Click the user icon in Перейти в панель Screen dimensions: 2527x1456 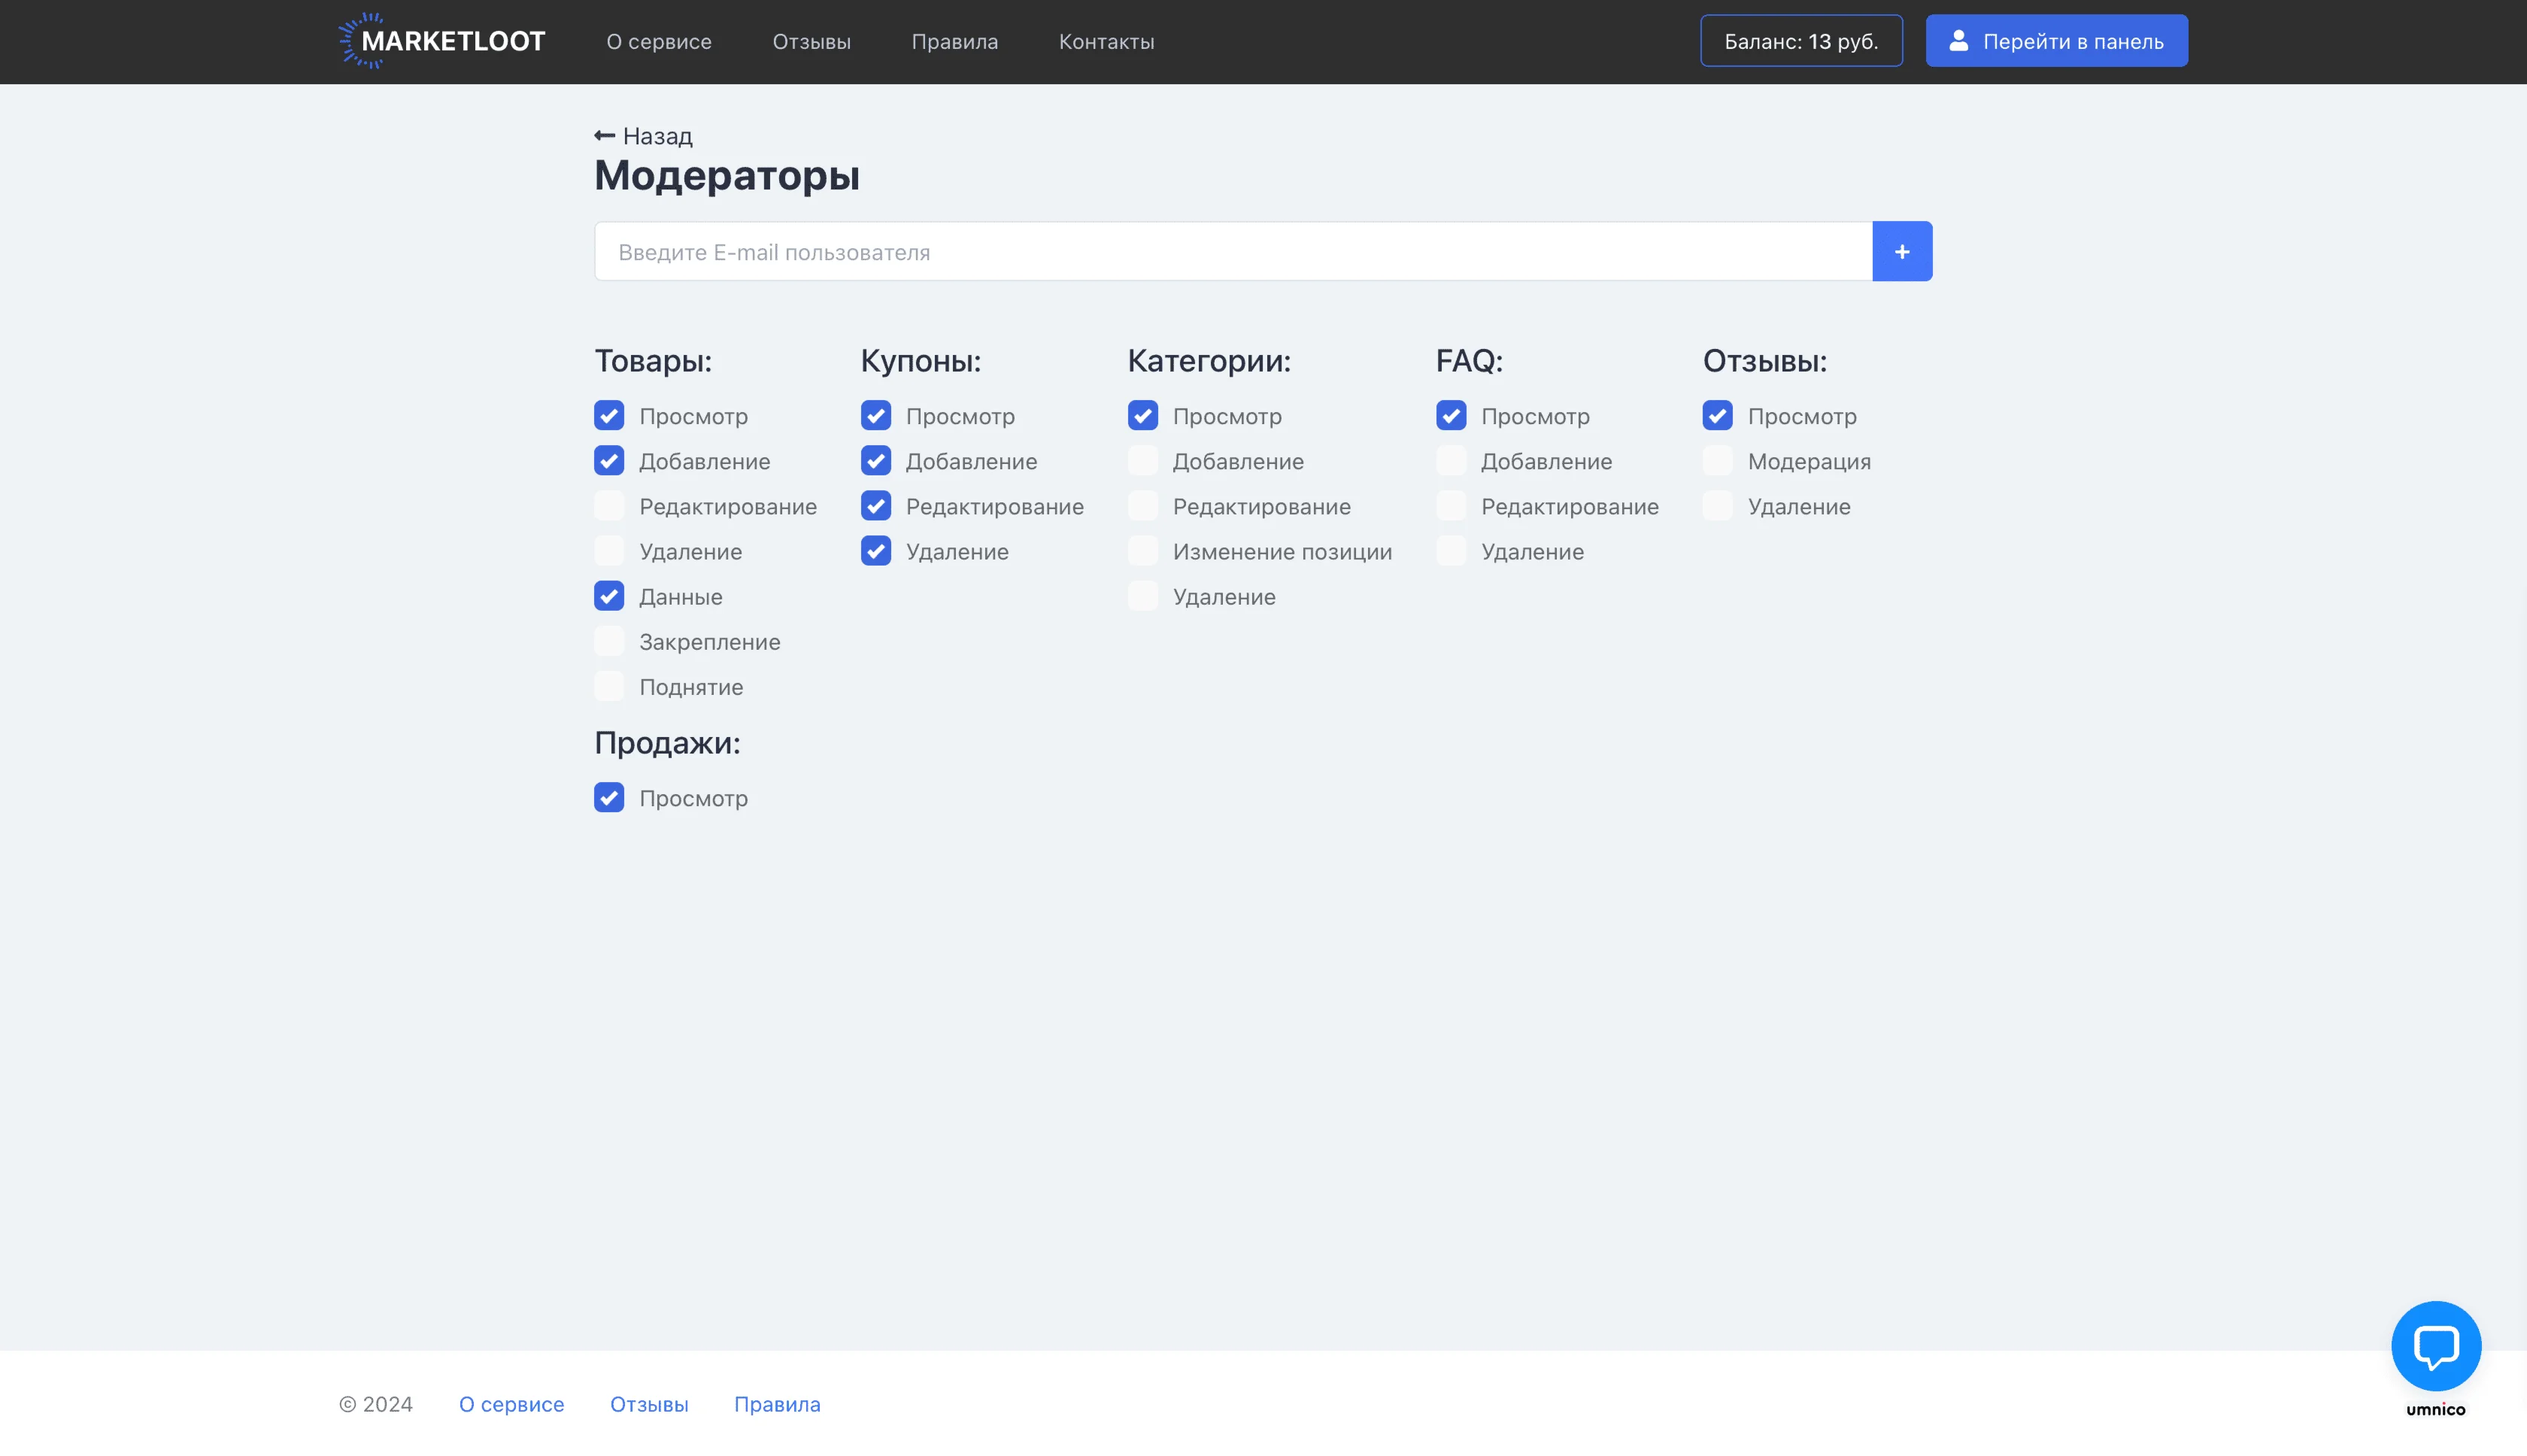(1958, 41)
